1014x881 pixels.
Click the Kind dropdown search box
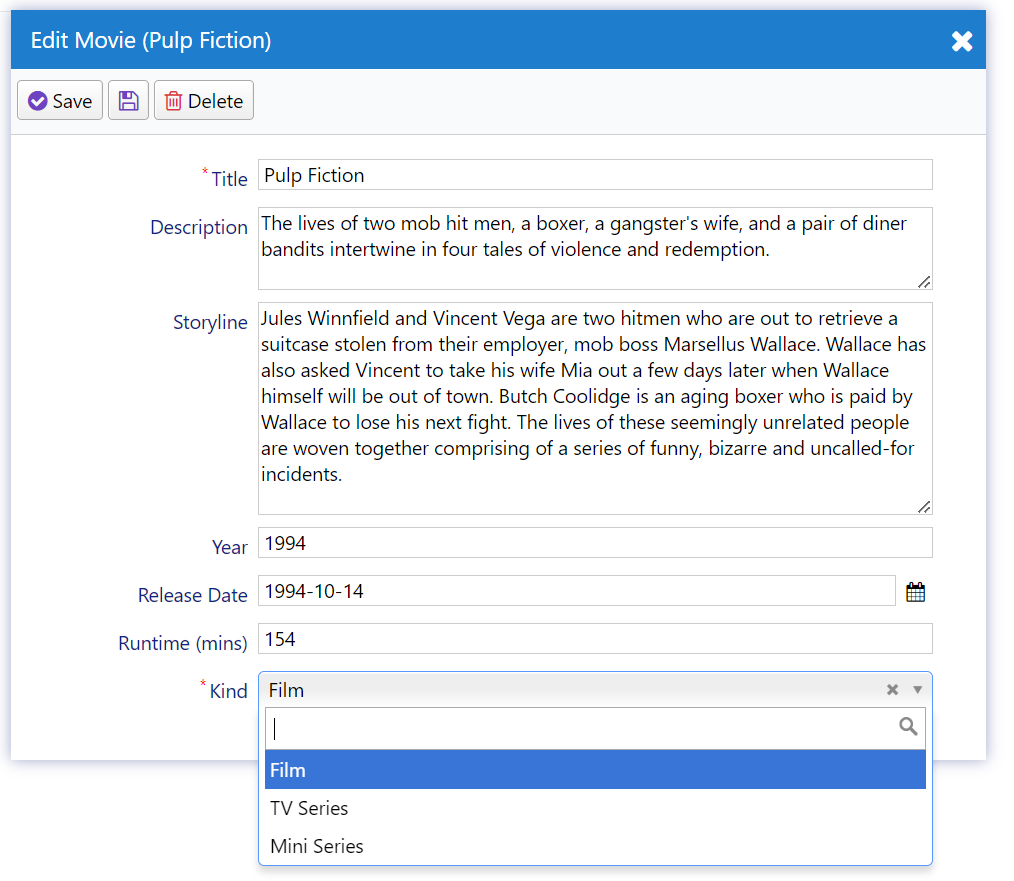click(595, 728)
